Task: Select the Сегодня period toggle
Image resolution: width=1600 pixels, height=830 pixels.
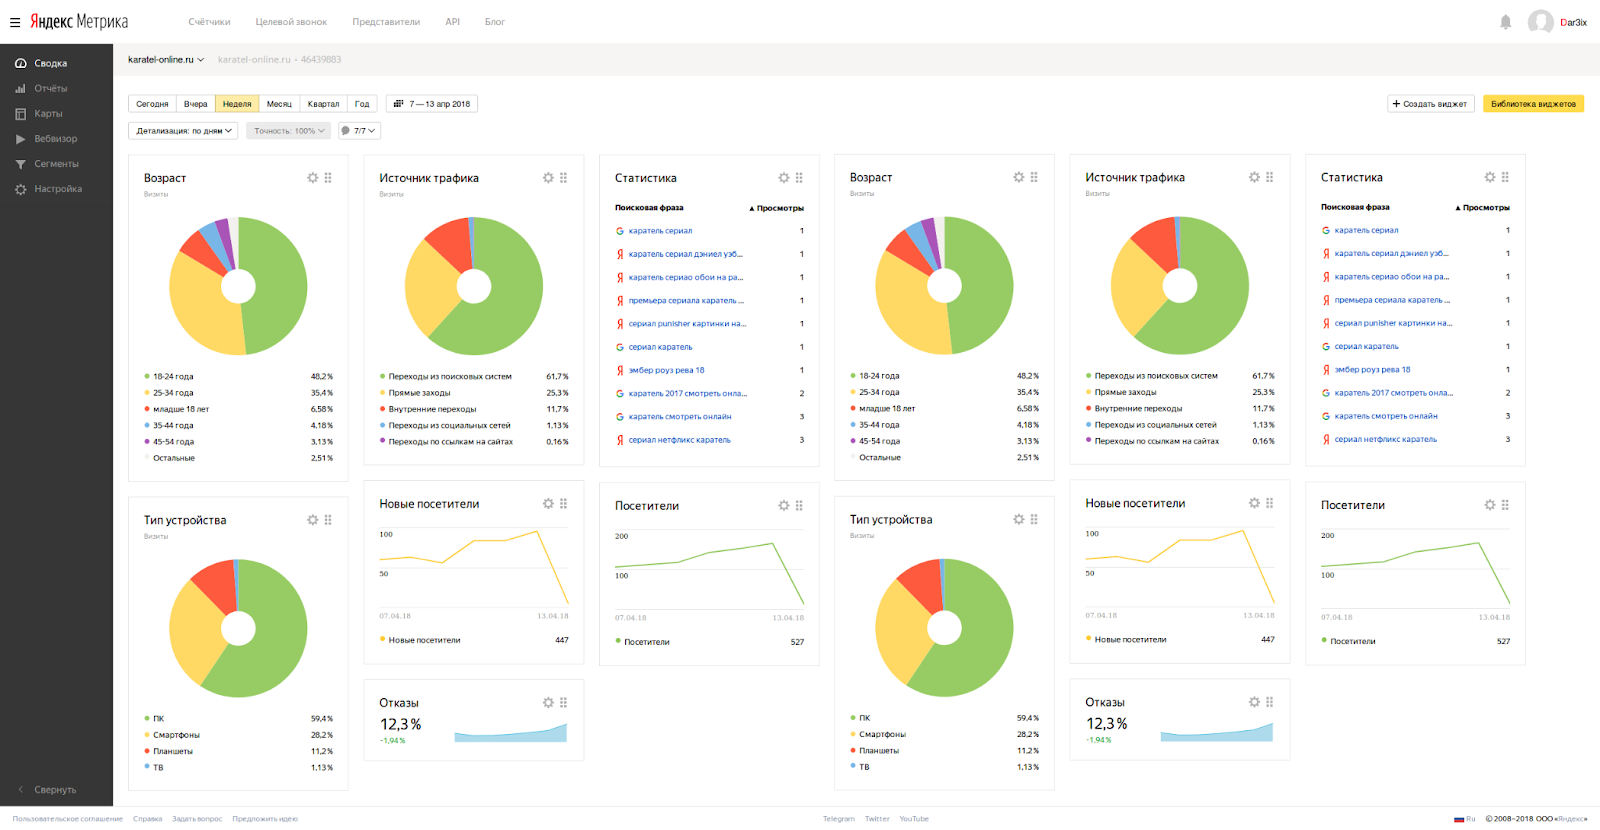Action: (x=152, y=104)
